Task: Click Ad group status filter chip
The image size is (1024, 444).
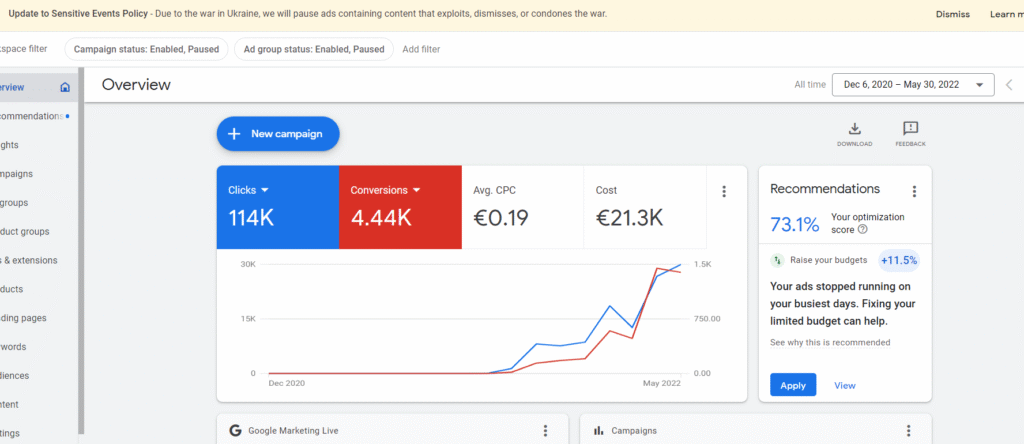Action: pyautogui.click(x=314, y=49)
